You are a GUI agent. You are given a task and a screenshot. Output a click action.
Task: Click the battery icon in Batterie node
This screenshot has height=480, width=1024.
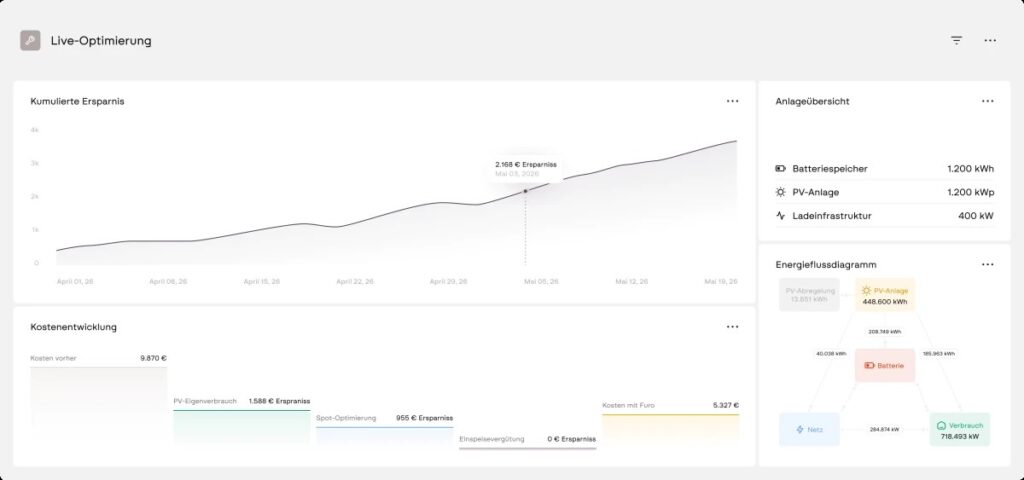869,366
